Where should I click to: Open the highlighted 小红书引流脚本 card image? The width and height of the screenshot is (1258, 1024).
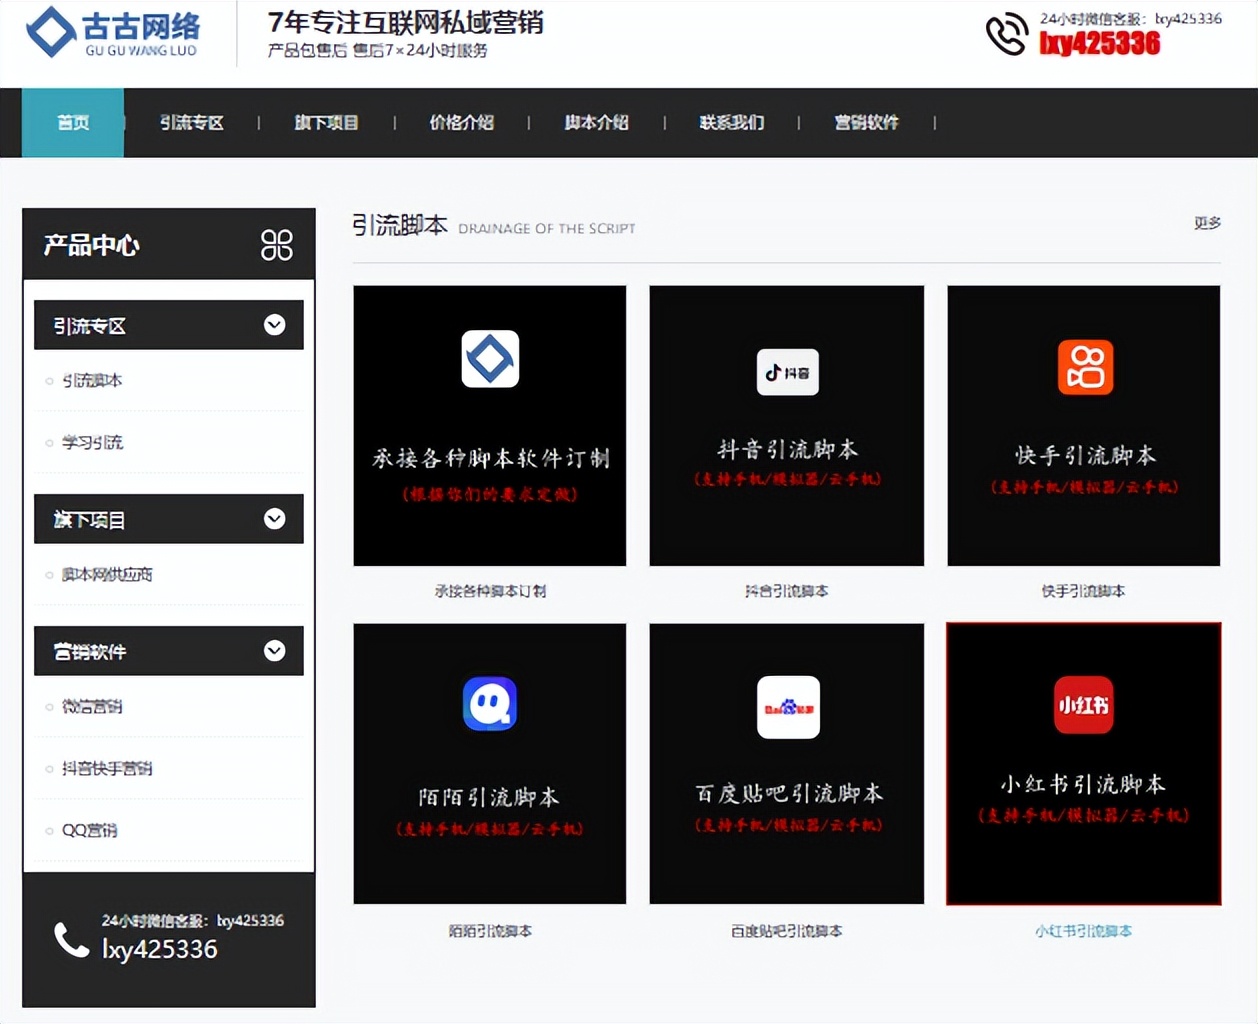tap(1084, 764)
